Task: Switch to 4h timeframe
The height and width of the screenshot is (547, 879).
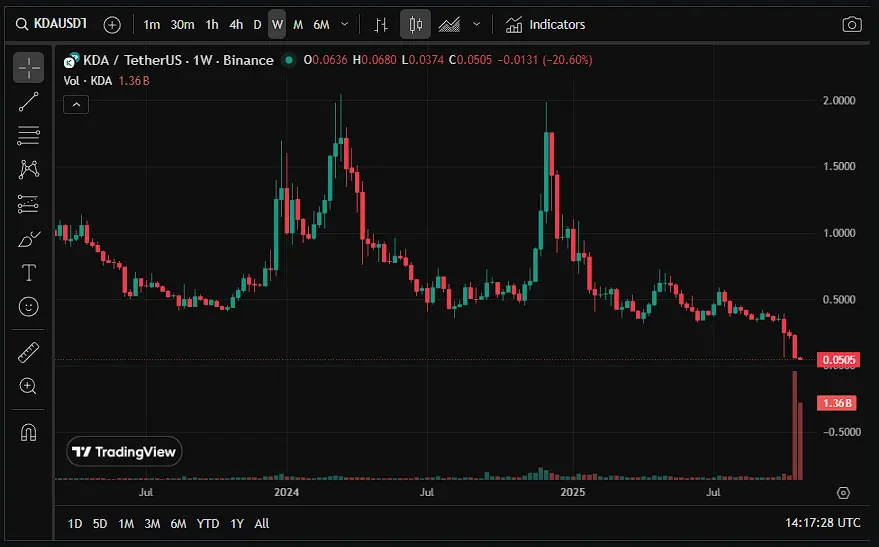Action: point(236,25)
